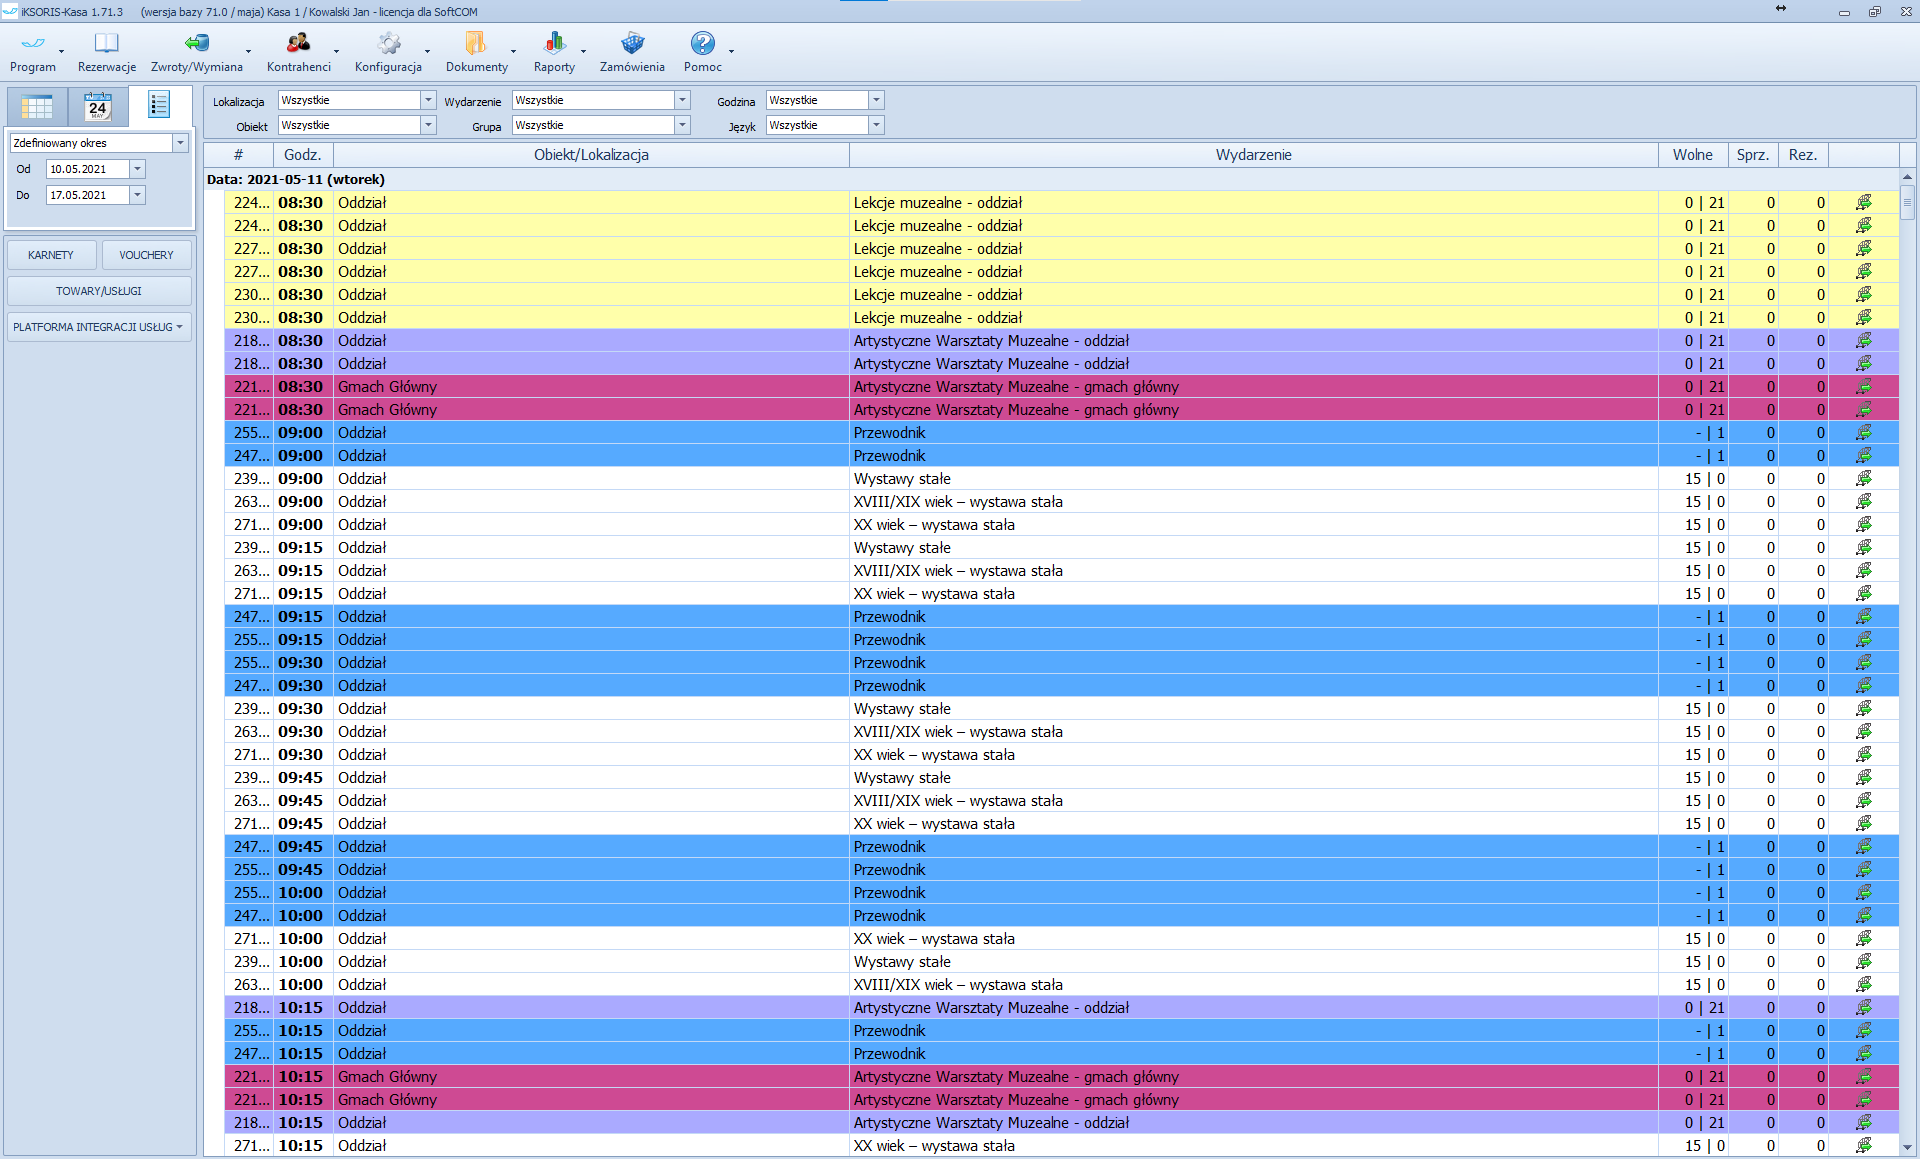Open the Konfiguracja gear icon
The image size is (1920, 1159).
click(x=388, y=43)
